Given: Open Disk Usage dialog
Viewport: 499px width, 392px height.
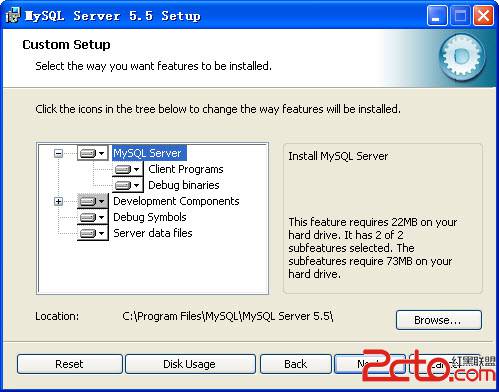Looking at the screenshot, I should click(x=190, y=364).
